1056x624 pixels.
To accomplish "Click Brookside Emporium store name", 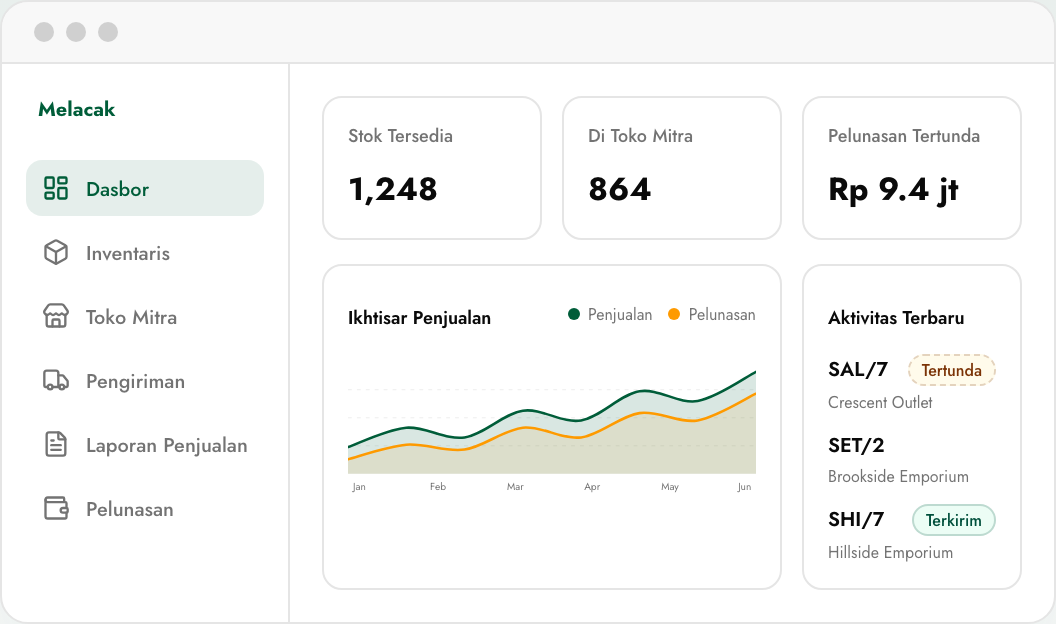I will coord(898,477).
